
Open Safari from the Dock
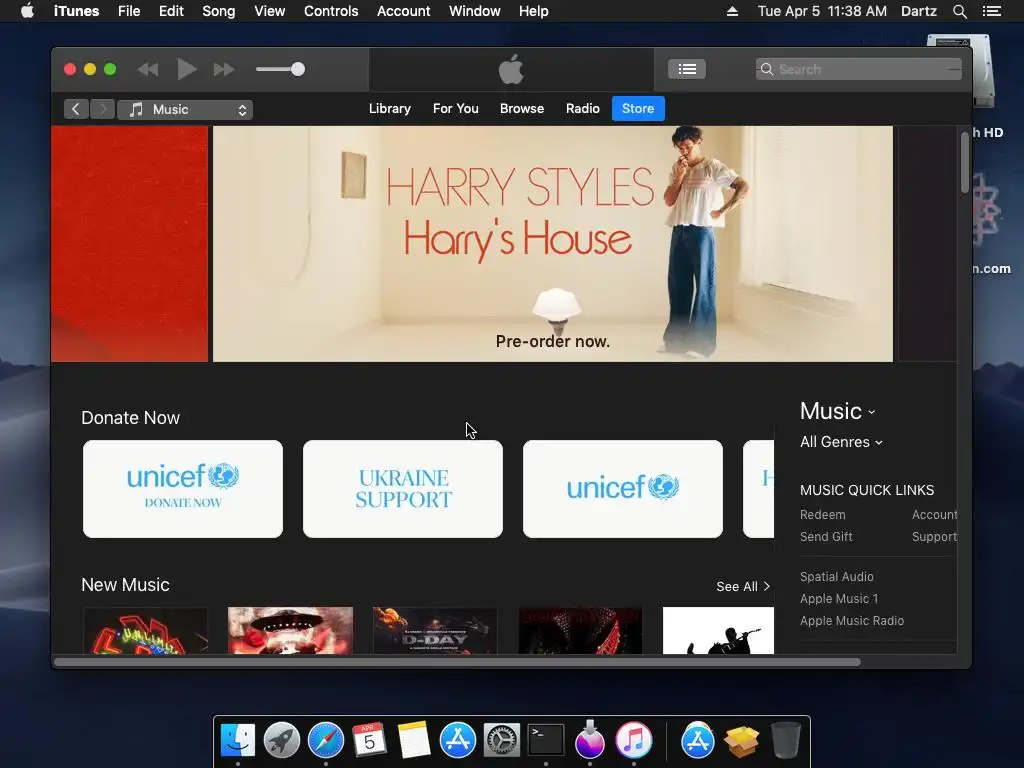click(326, 741)
